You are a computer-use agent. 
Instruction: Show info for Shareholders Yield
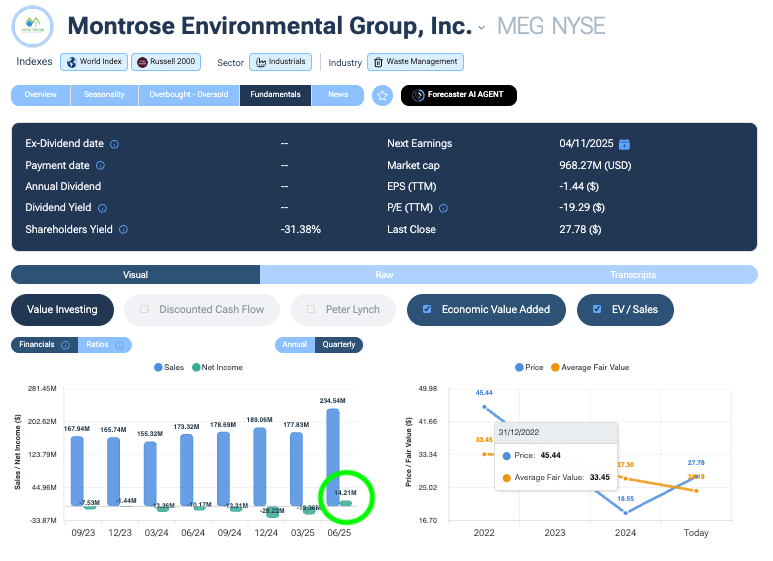point(123,229)
